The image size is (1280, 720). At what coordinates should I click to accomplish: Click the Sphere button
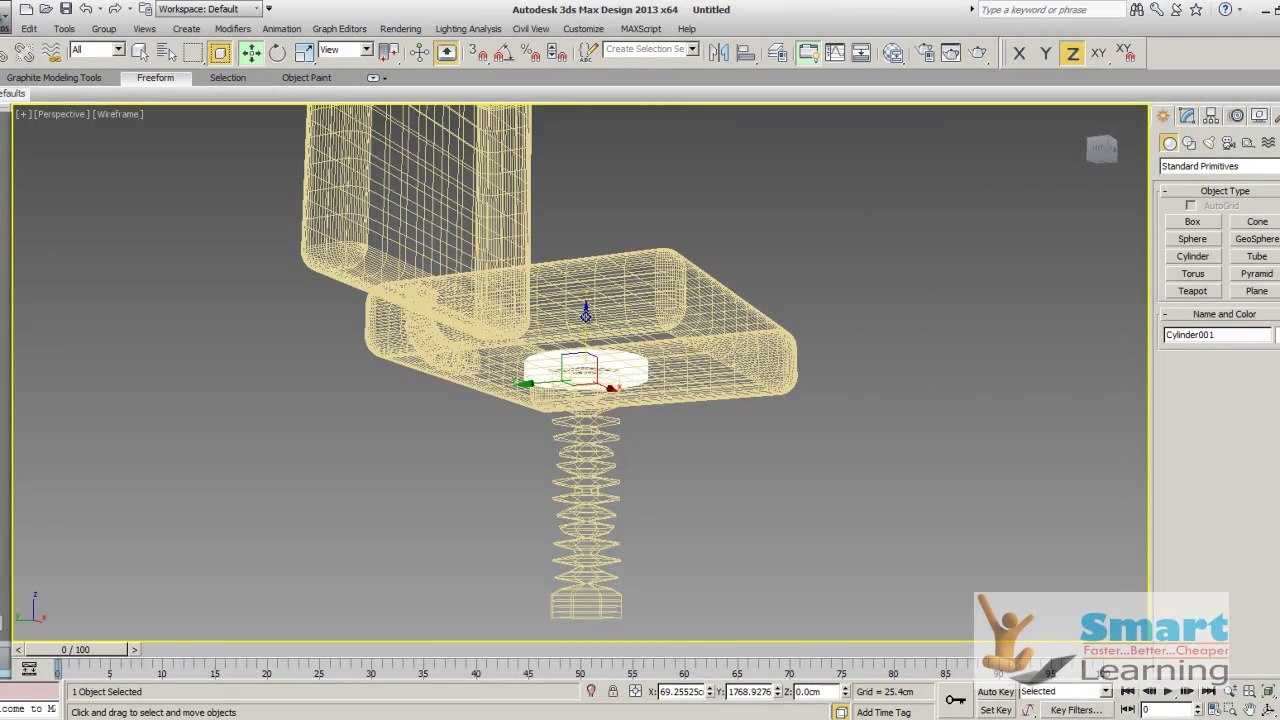tap(1192, 239)
